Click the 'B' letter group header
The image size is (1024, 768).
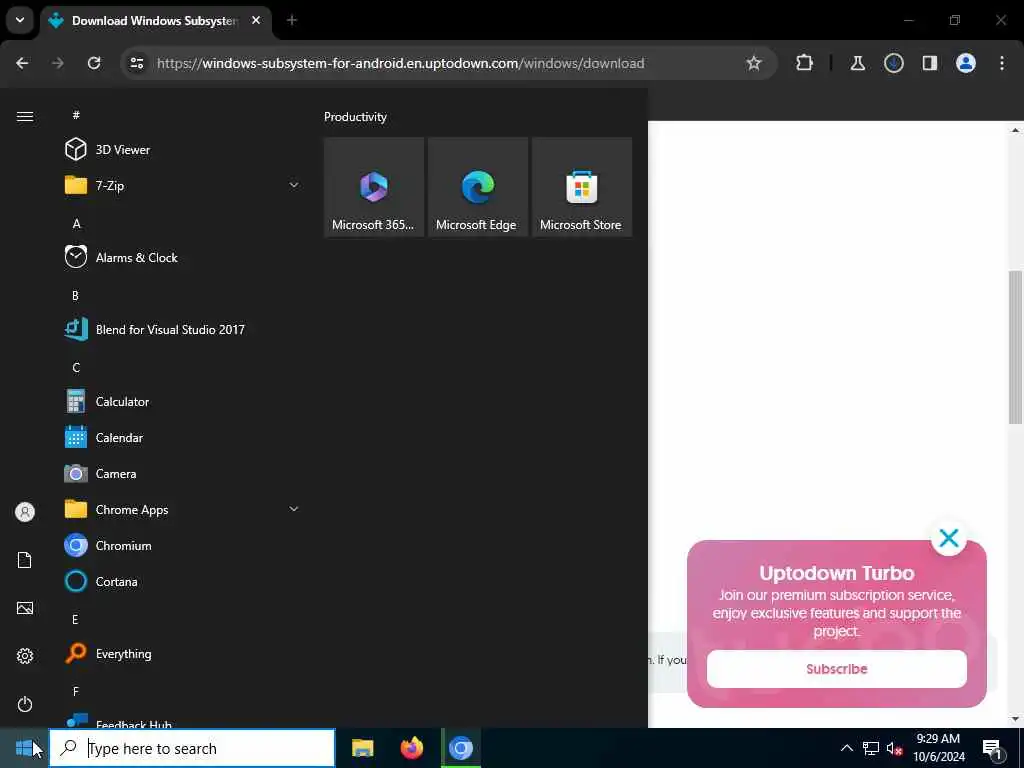point(75,295)
